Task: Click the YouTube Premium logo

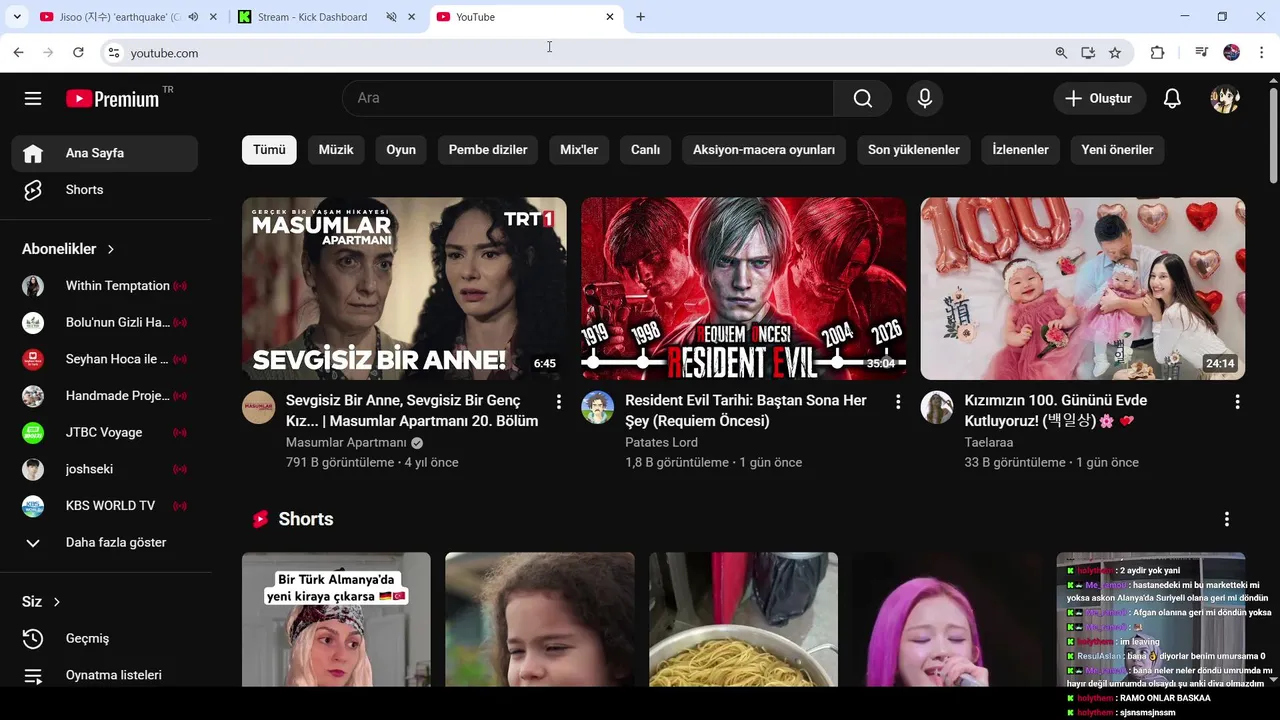Action: point(112,98)
